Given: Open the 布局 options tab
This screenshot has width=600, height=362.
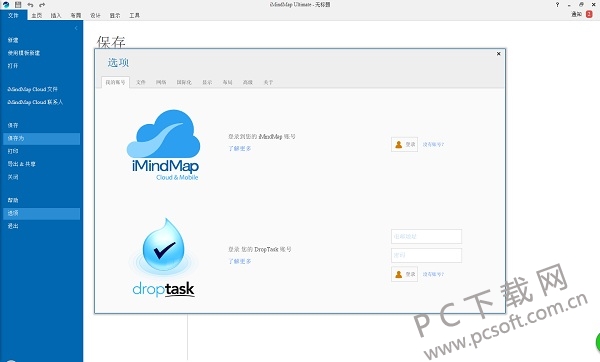Looking at the screenshot, I should [228, 82].
